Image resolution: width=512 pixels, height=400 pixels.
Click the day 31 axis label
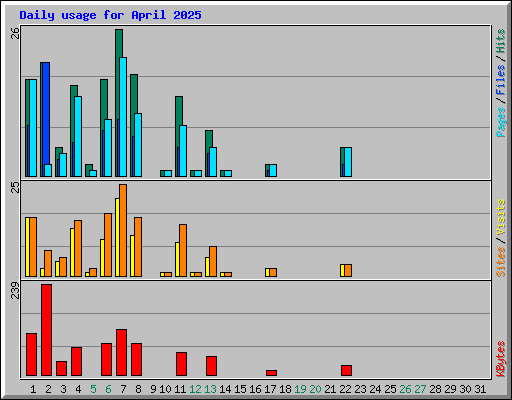pyautogui.click(x=480, y=389)
